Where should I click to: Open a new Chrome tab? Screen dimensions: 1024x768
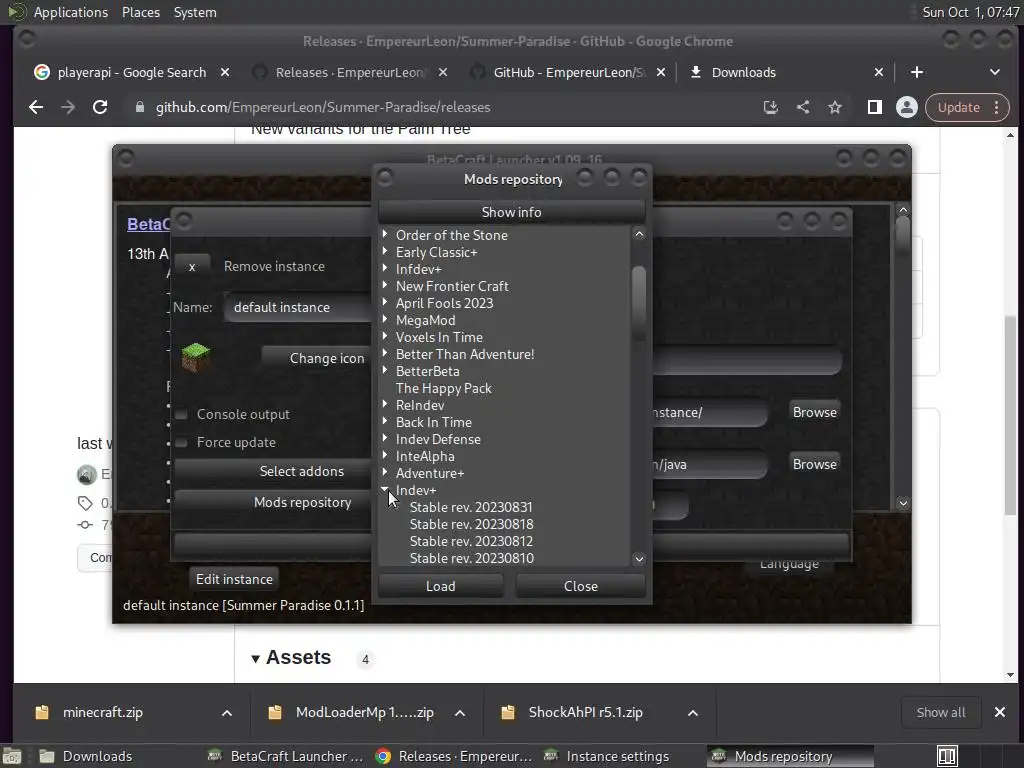[x=917, y=72]
